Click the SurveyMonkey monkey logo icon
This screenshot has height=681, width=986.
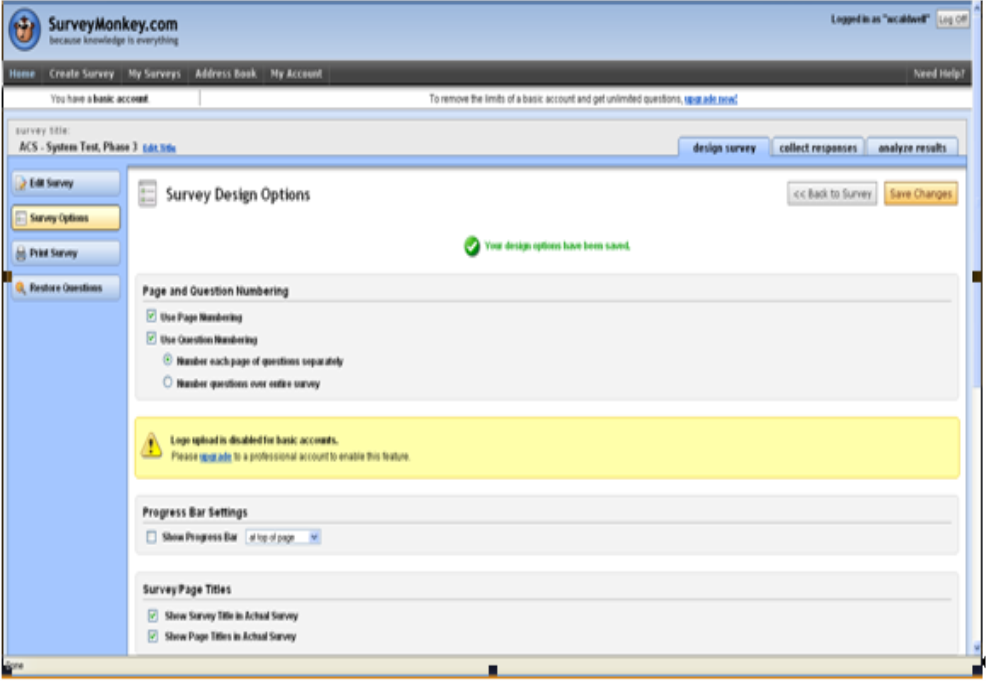24,30
